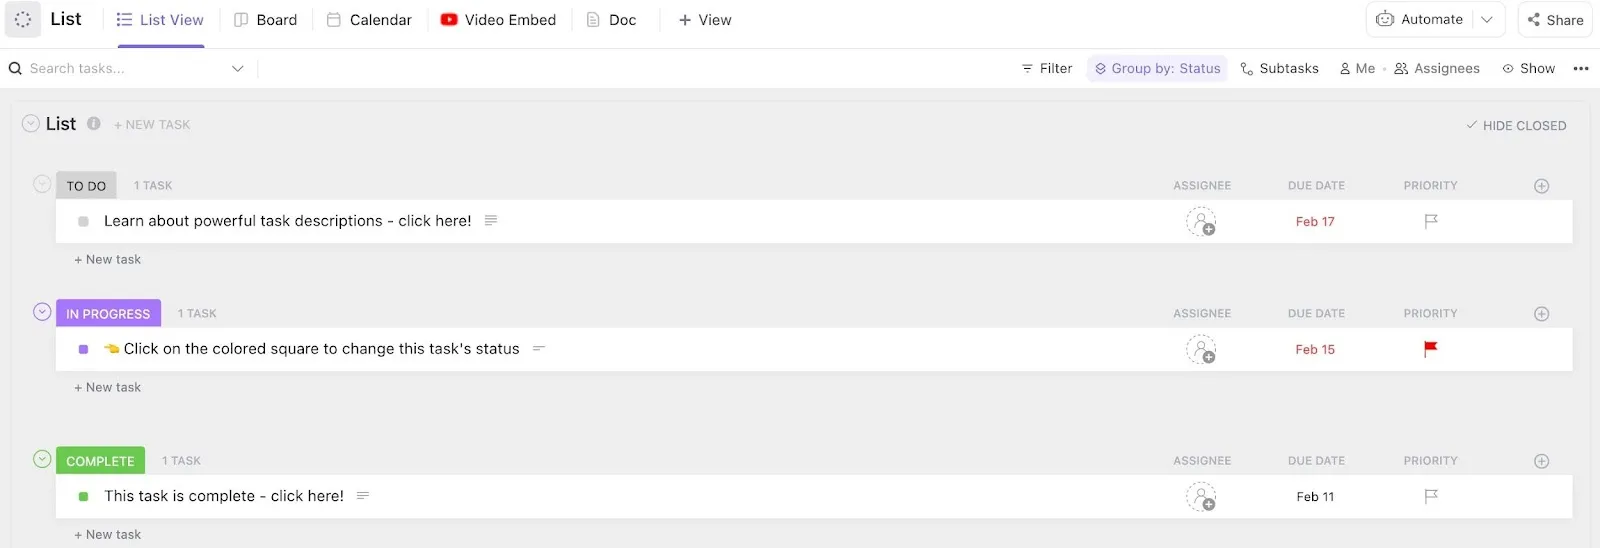Open the three-dots more options menu
The image size is (1600, 548).
(1581, 68)
